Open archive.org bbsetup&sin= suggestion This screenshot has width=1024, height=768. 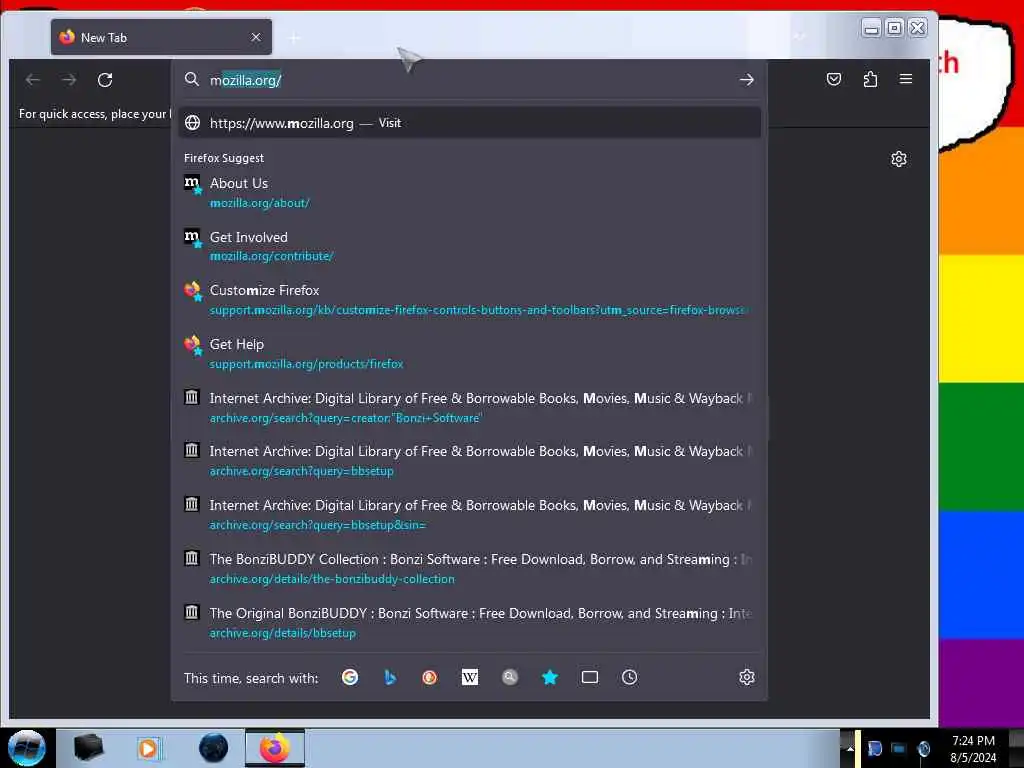pyautogui.click(x=470, y=515)
